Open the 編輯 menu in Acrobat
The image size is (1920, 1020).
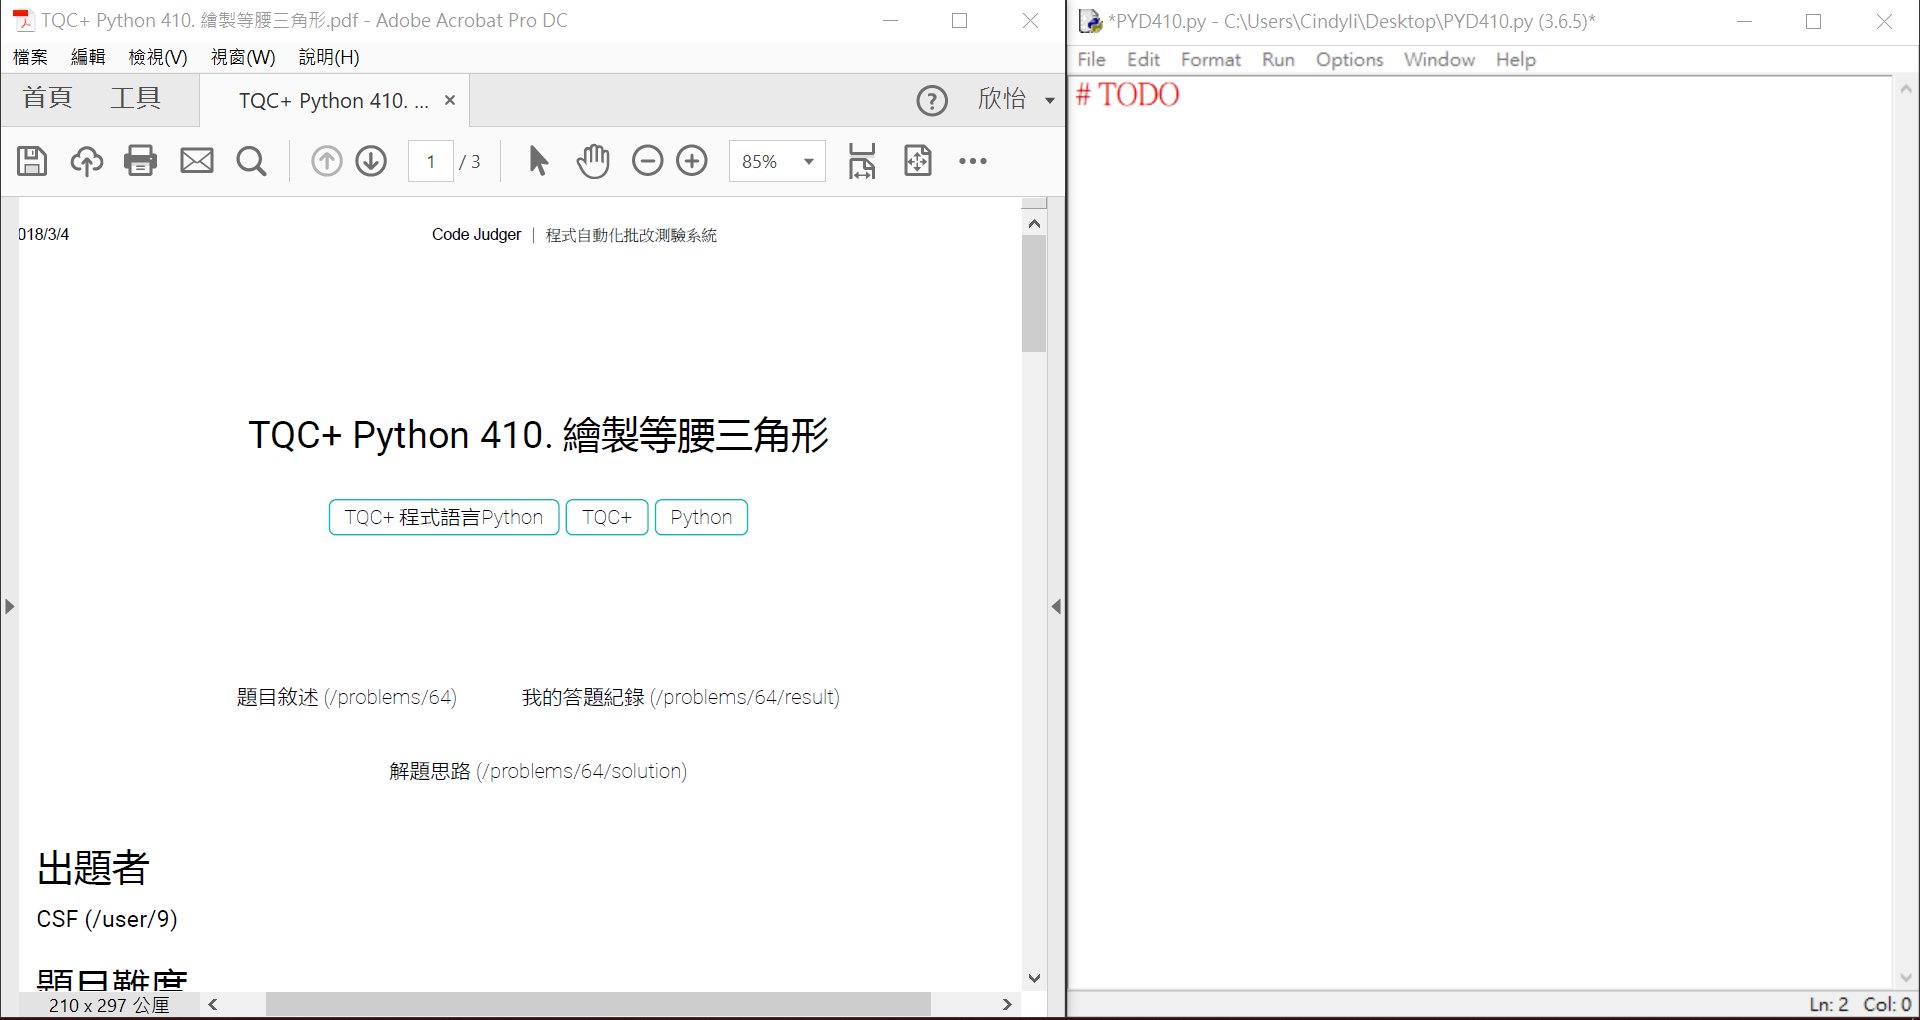88,57
